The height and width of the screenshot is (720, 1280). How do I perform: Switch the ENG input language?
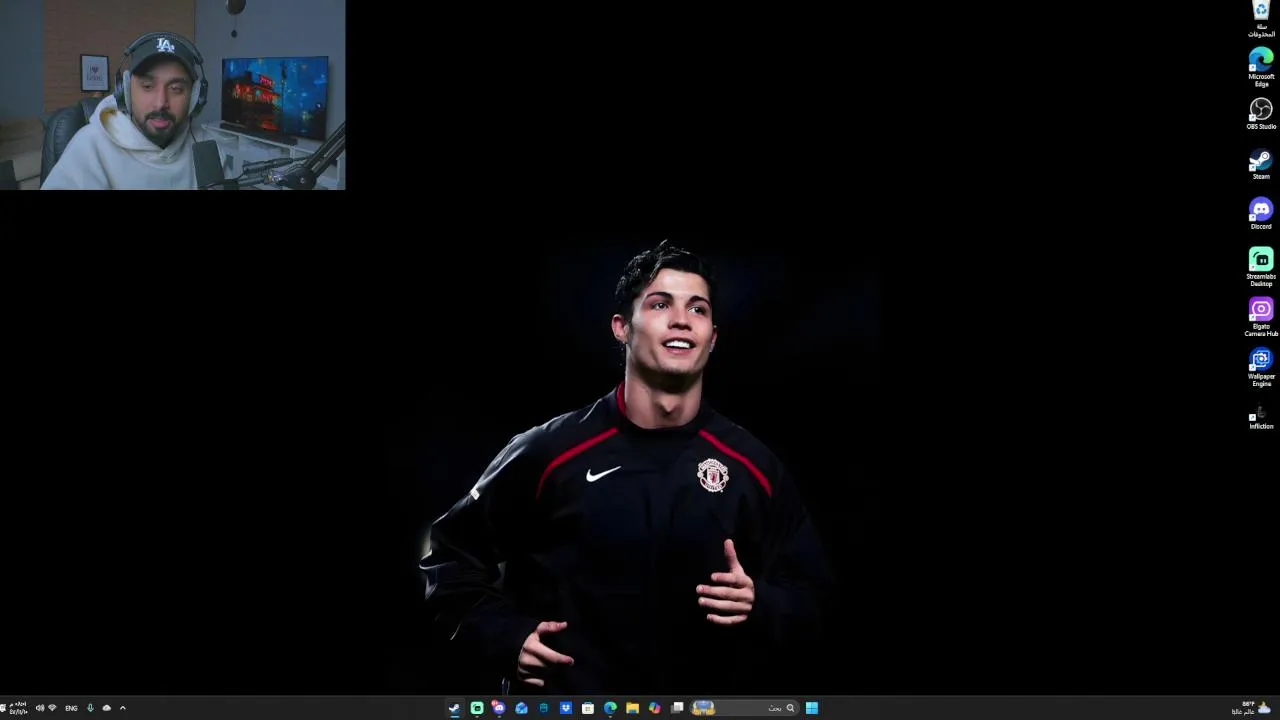(71, 708)
